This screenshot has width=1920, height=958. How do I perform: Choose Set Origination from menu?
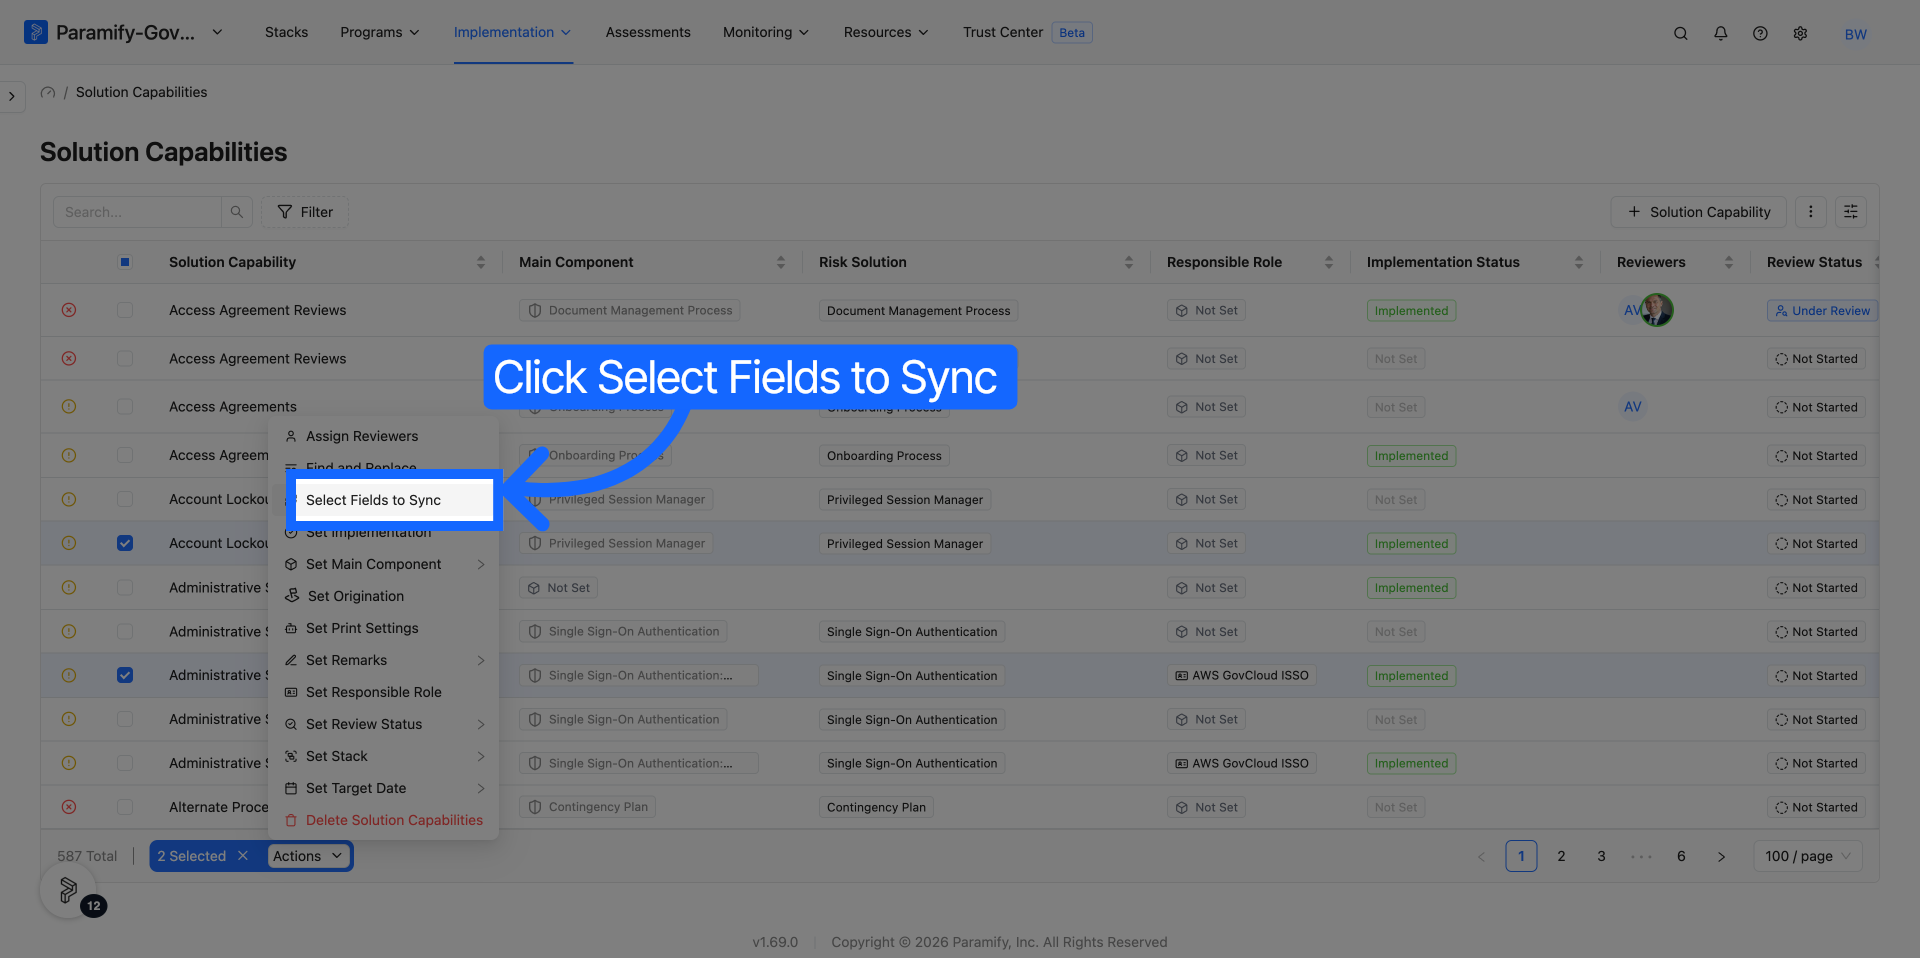click(x=385, y=596)
